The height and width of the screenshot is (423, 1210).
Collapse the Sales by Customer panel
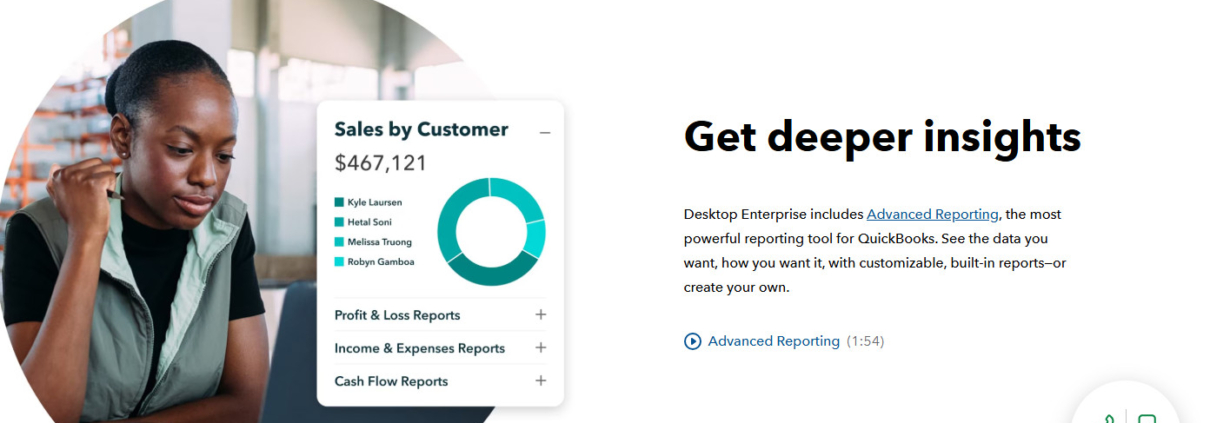point(544,132)
